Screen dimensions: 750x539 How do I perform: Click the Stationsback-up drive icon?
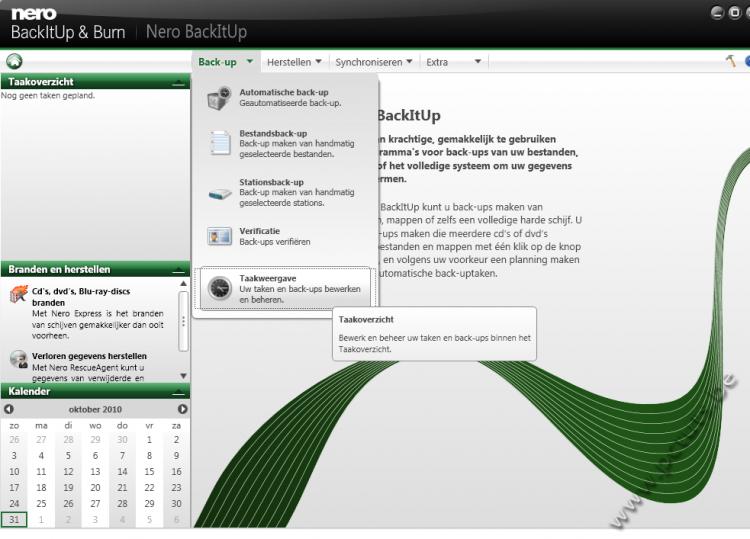pos(219,192)
